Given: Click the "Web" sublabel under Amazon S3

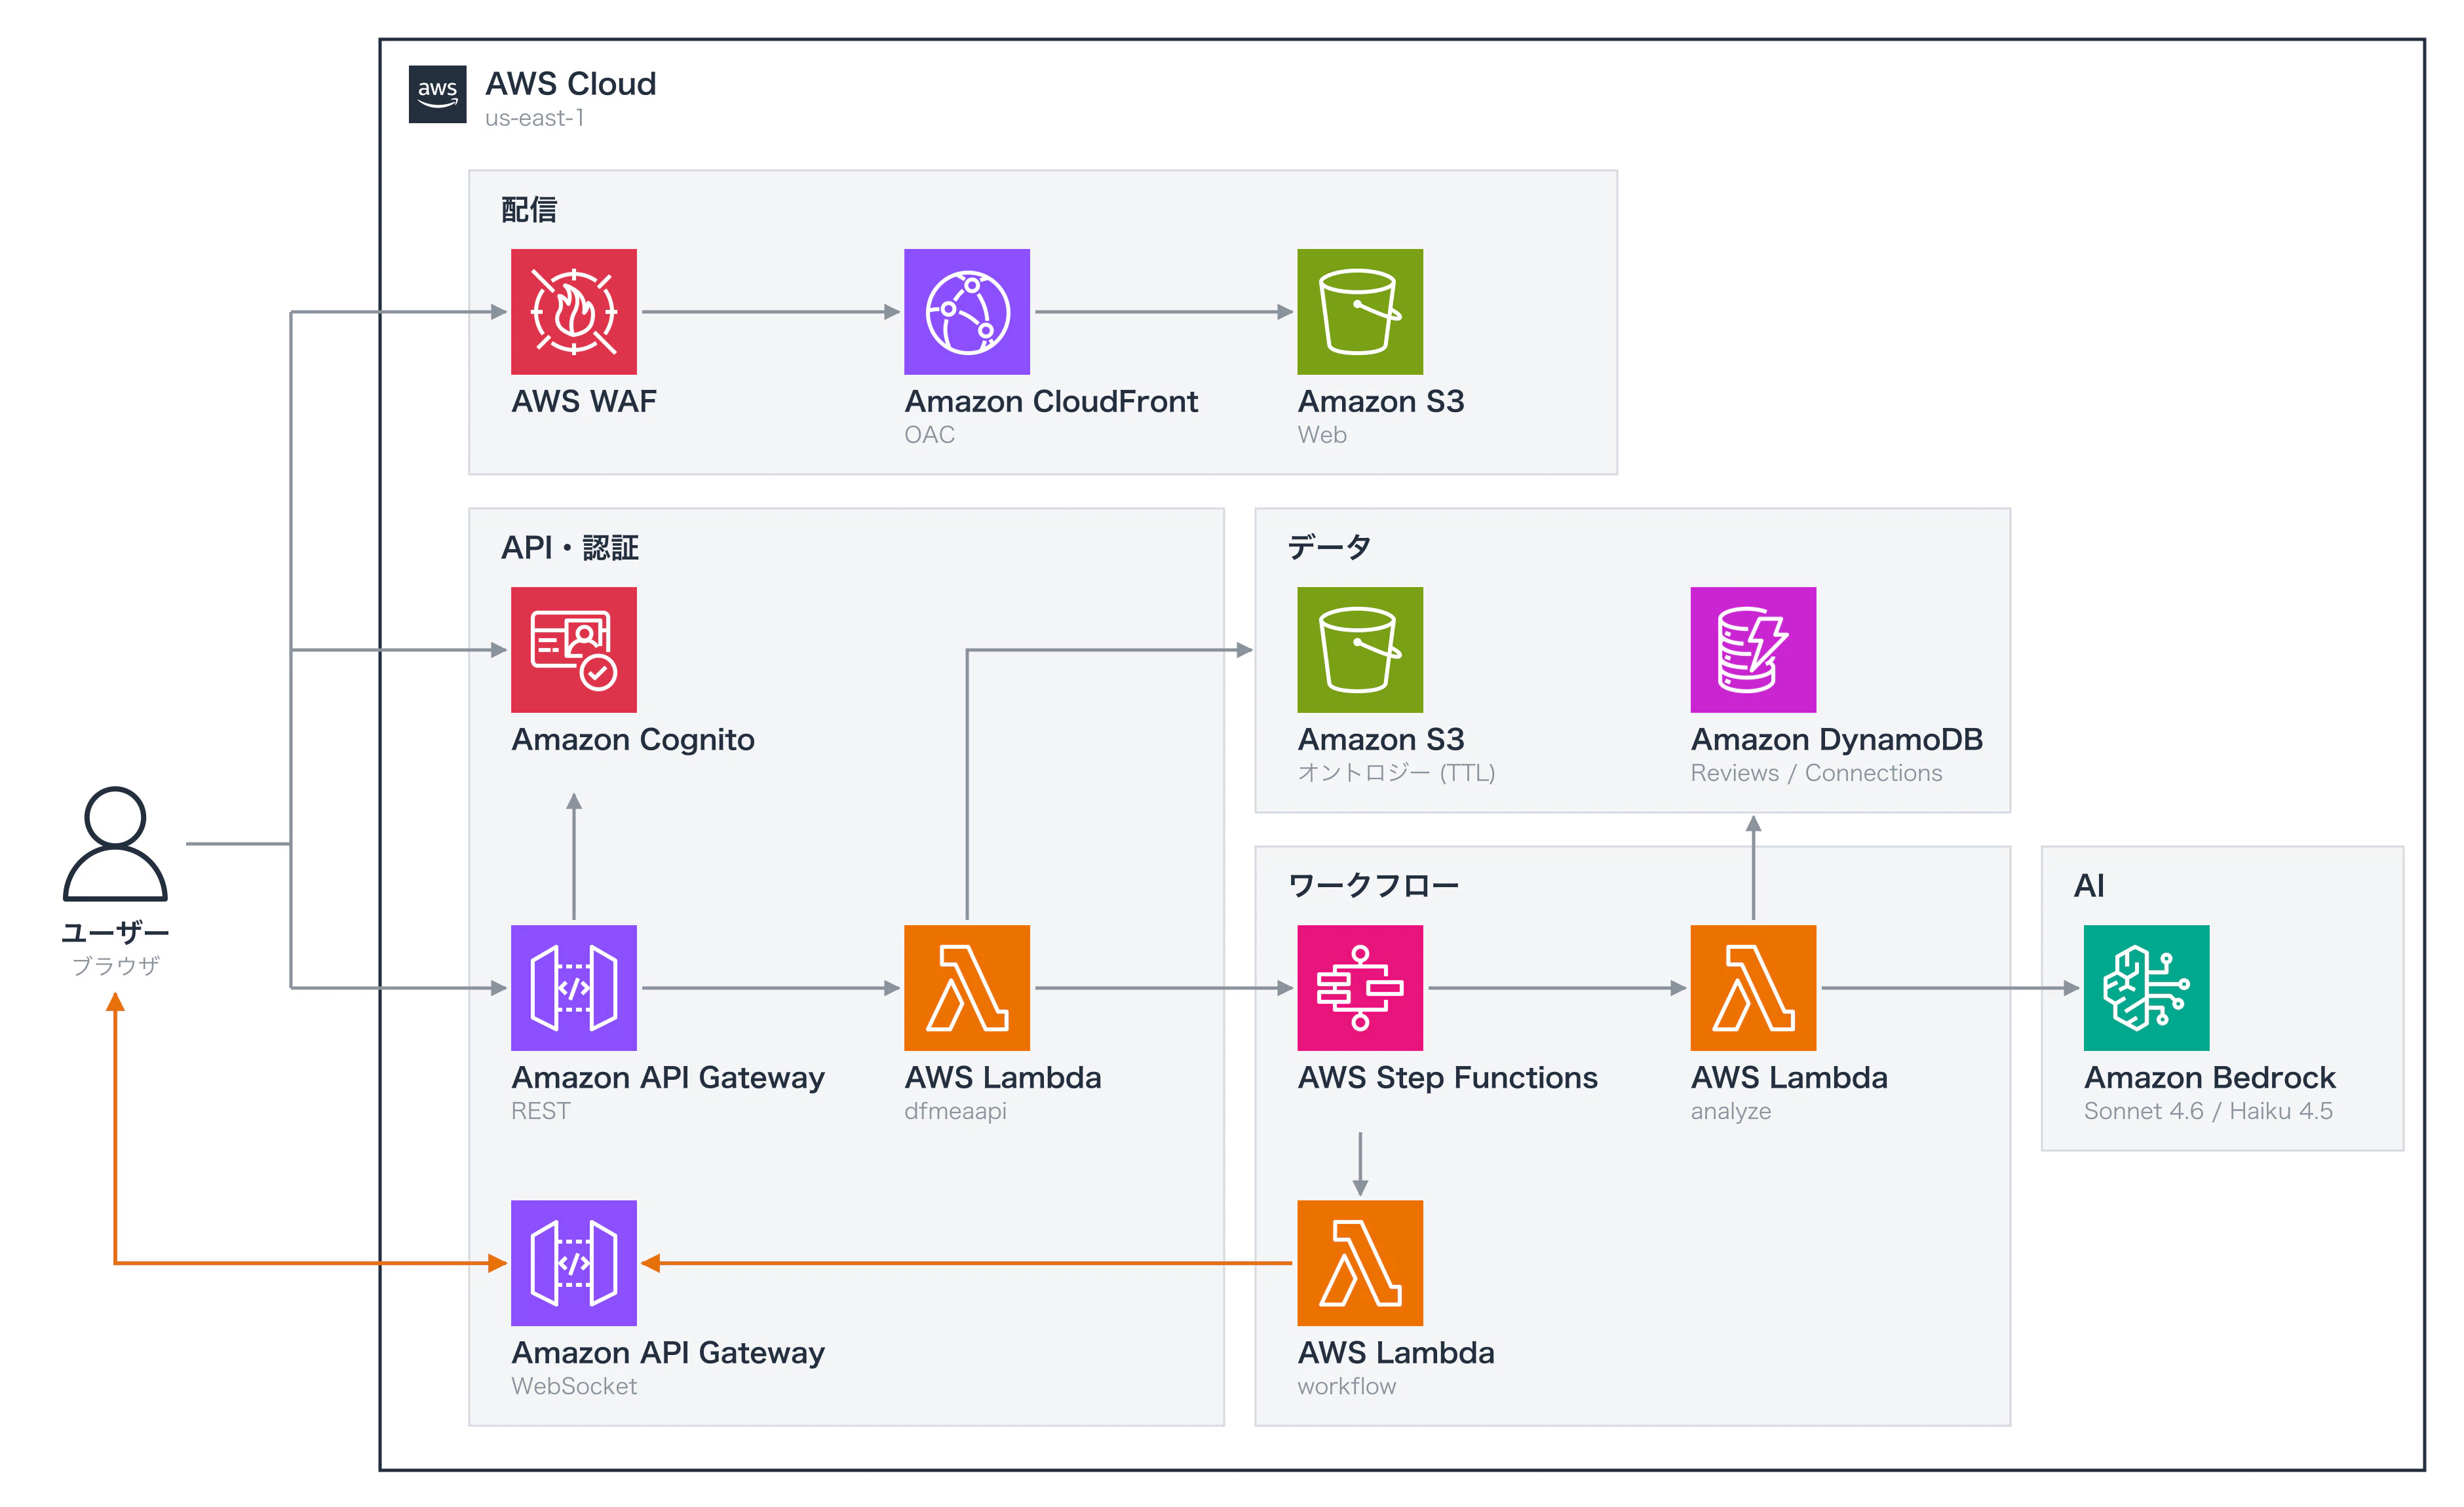Looking at the screenshot, I should pos(1322,435).
